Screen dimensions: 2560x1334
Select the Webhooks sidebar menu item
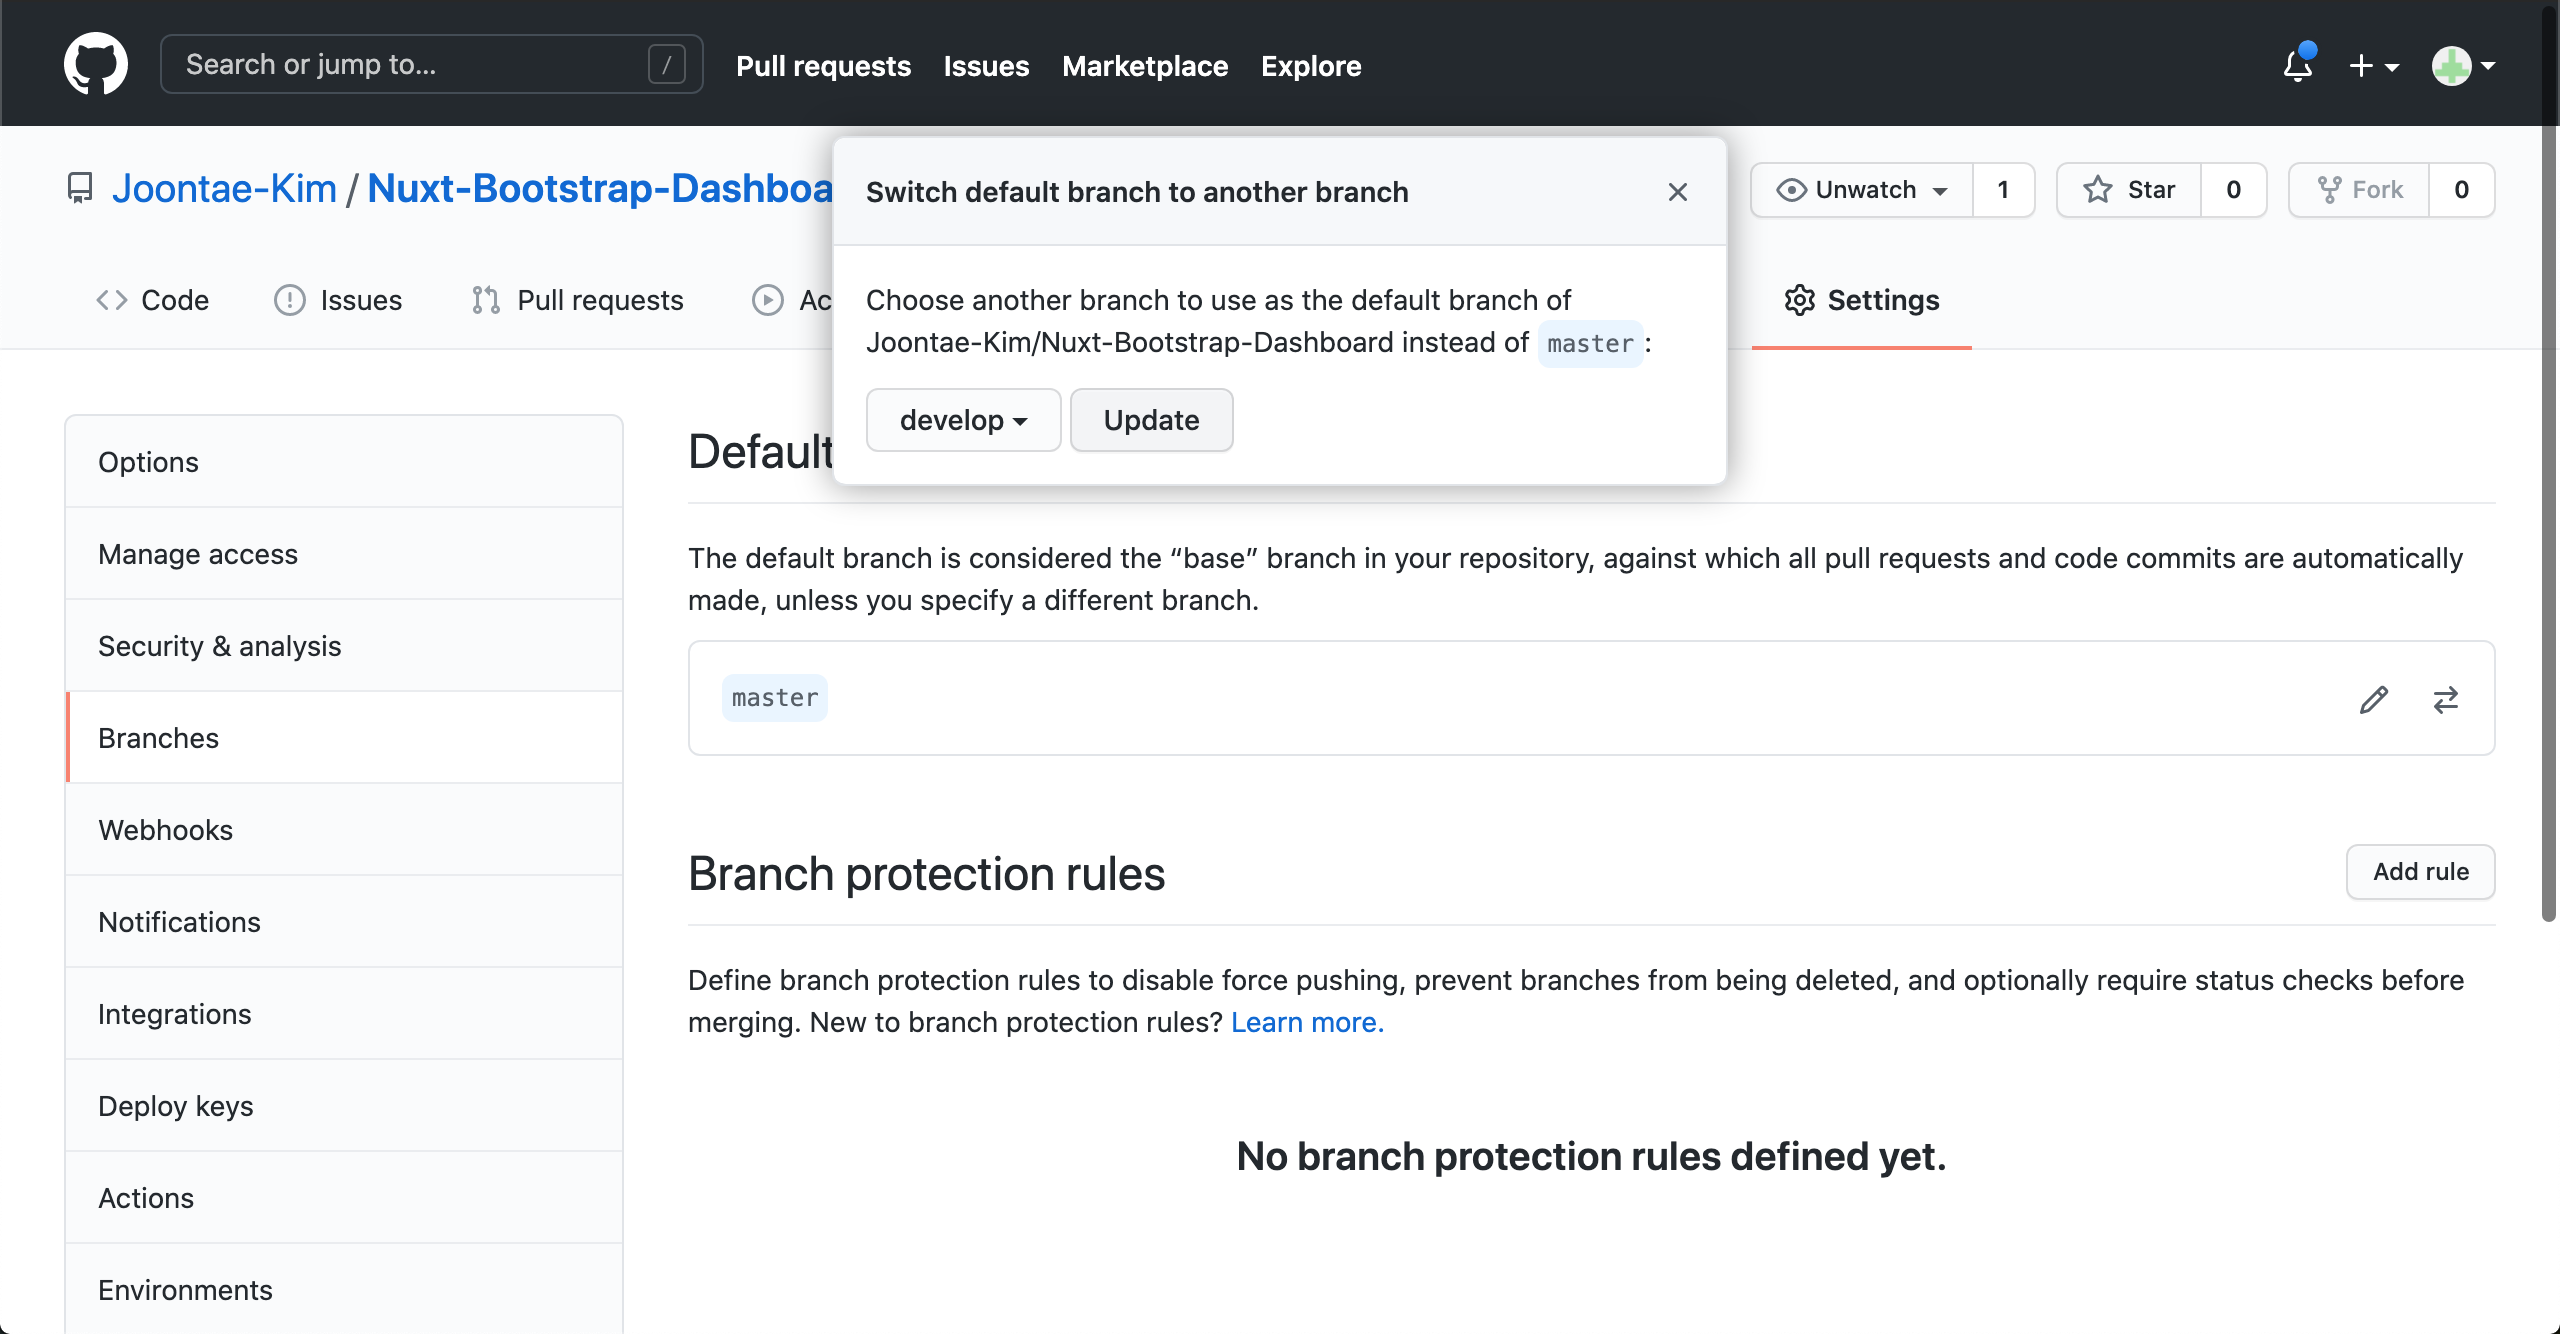coord(164,830)
